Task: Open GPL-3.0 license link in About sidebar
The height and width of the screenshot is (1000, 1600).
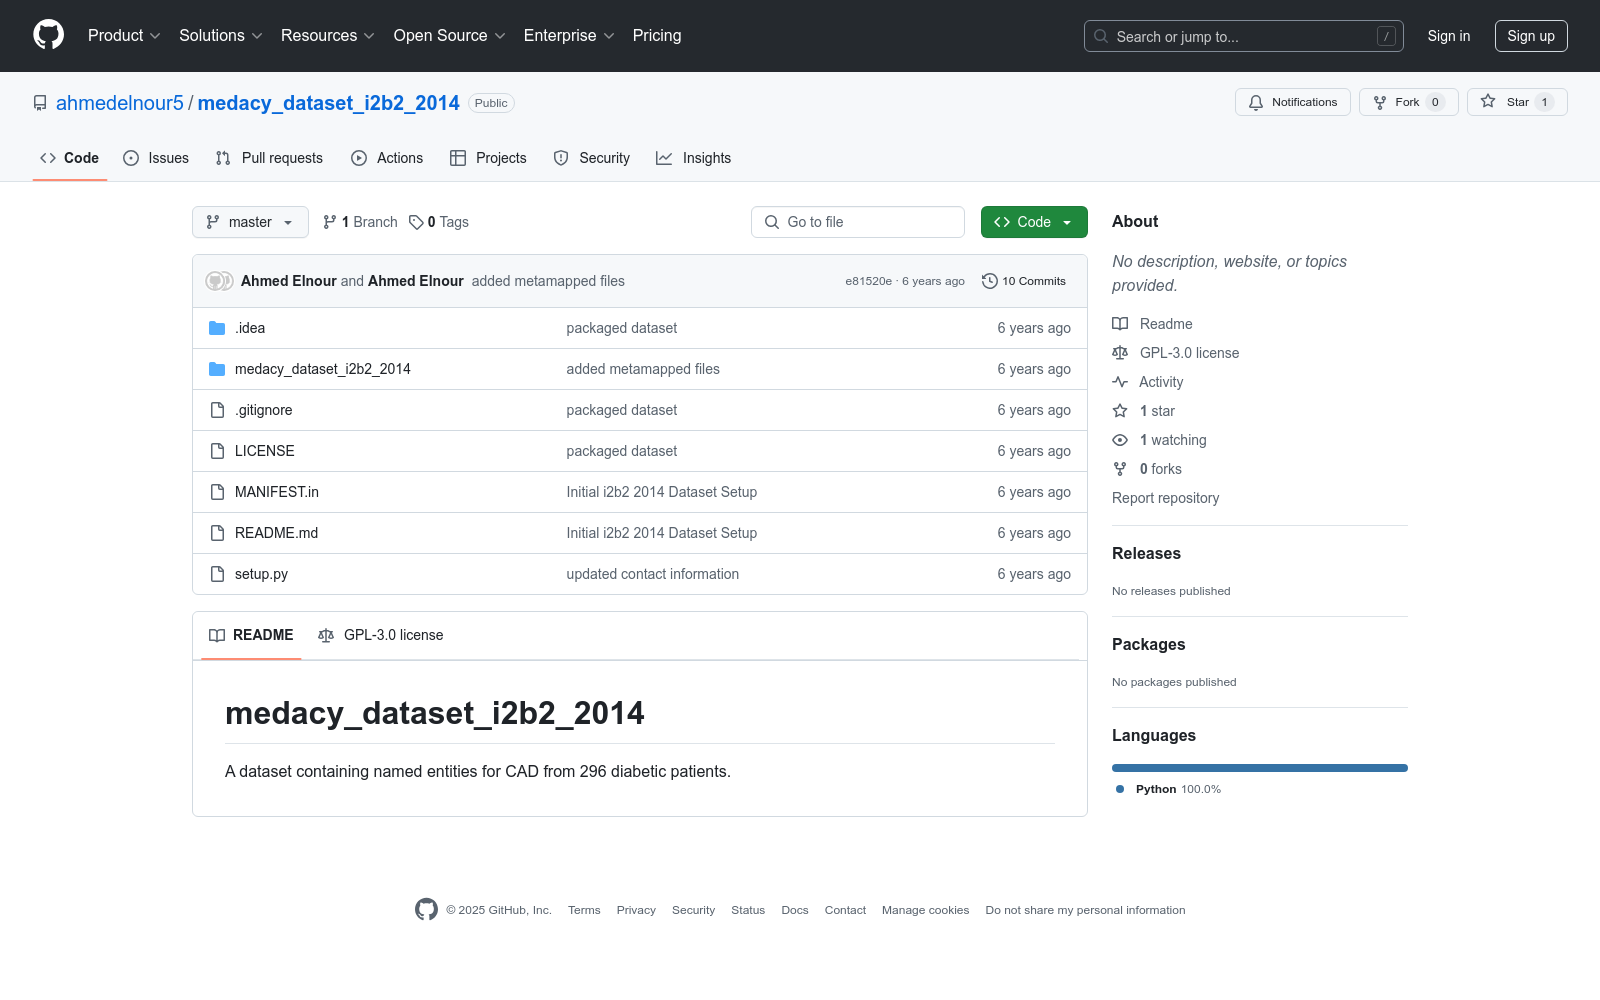Action: pyautogui.click(x=1176, y=353)
